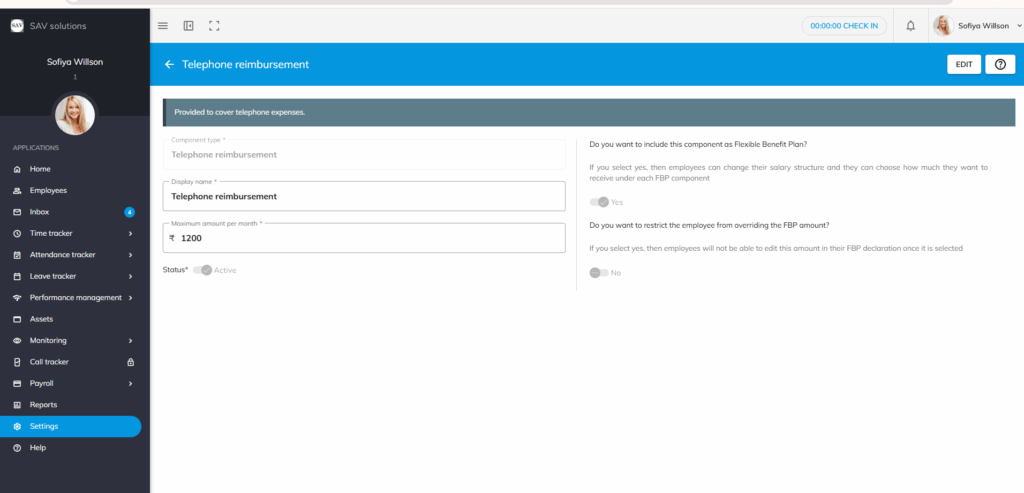This screenshot has width=1024, height=493.
Task: Click the 00:00:00 CHECK IN button
Action: [844, 26]
